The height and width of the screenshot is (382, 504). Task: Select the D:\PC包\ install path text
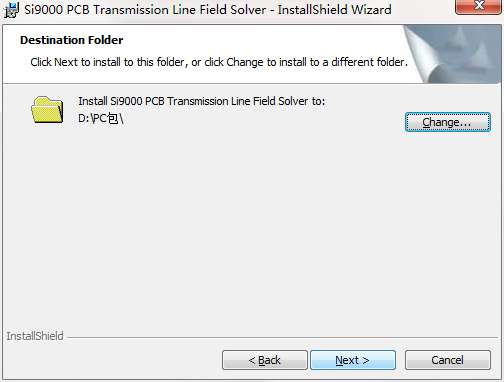[x=101, y=118]
